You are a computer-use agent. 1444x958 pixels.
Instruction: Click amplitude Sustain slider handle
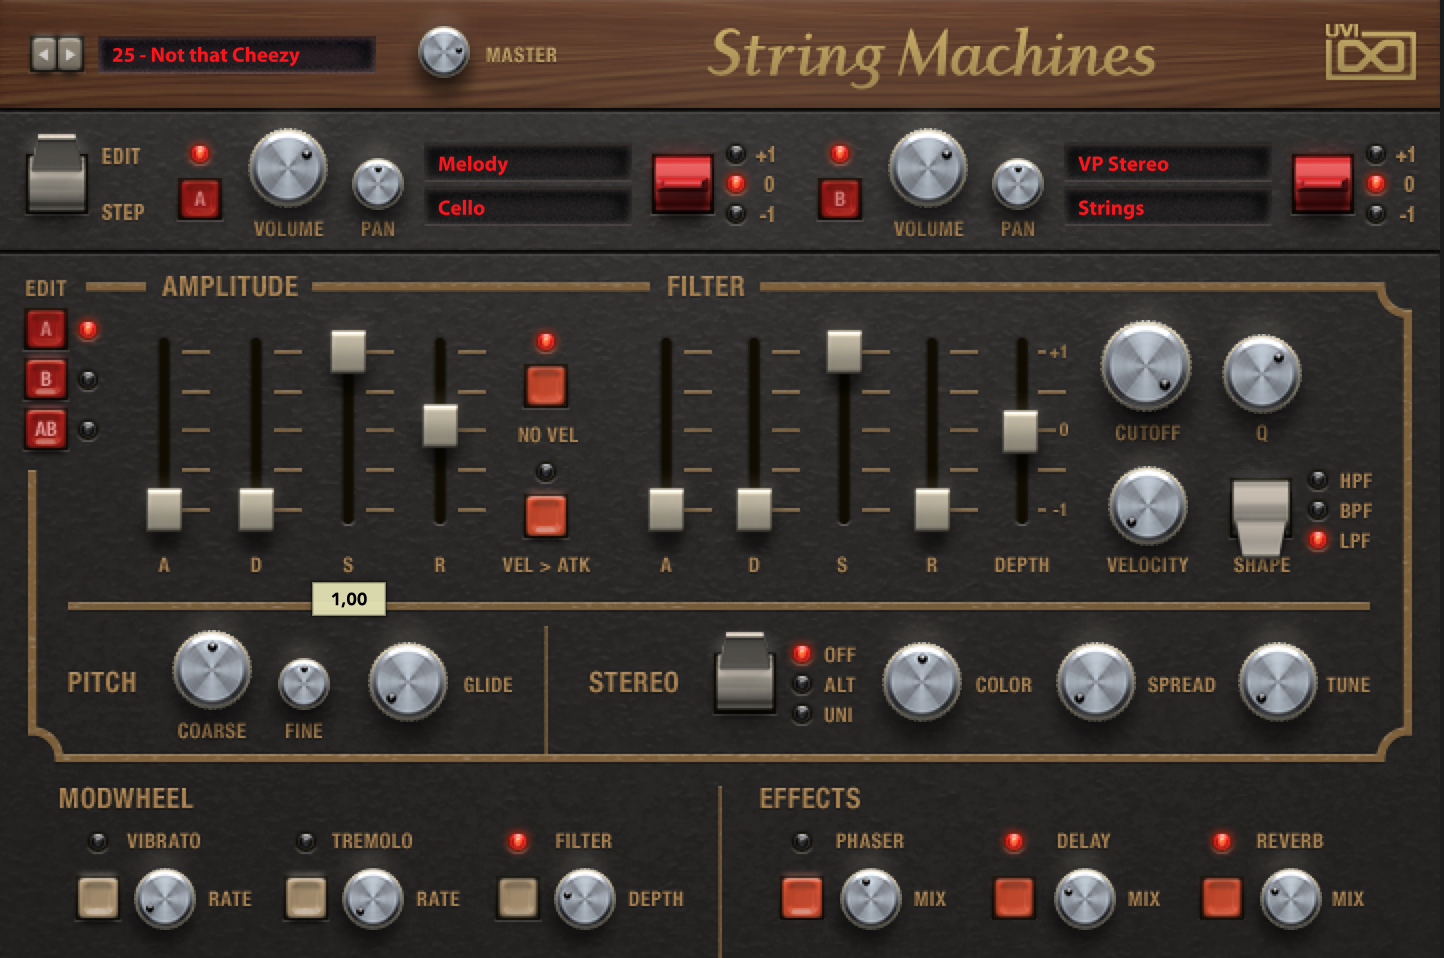point(348,351)
